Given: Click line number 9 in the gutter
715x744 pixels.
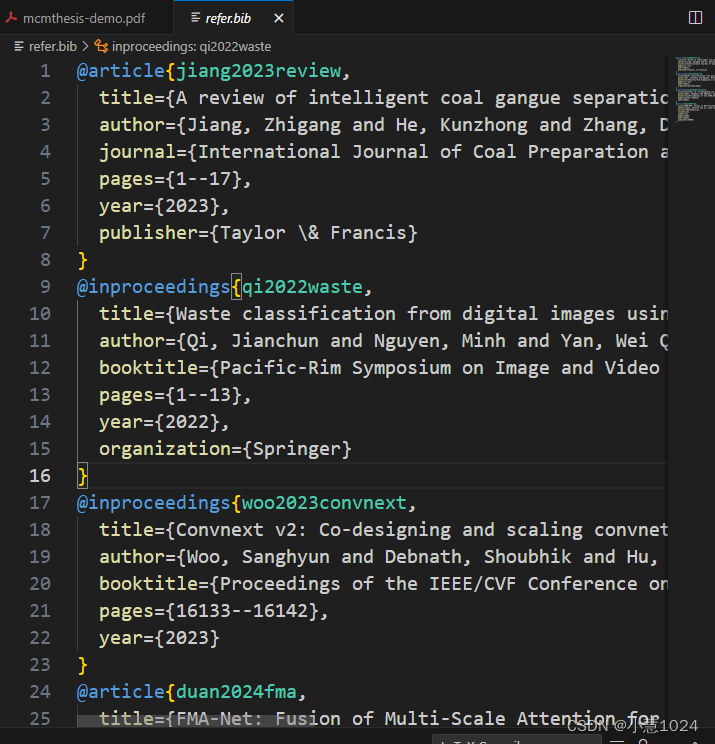Looking at the screenshot, I should [45, 287].
